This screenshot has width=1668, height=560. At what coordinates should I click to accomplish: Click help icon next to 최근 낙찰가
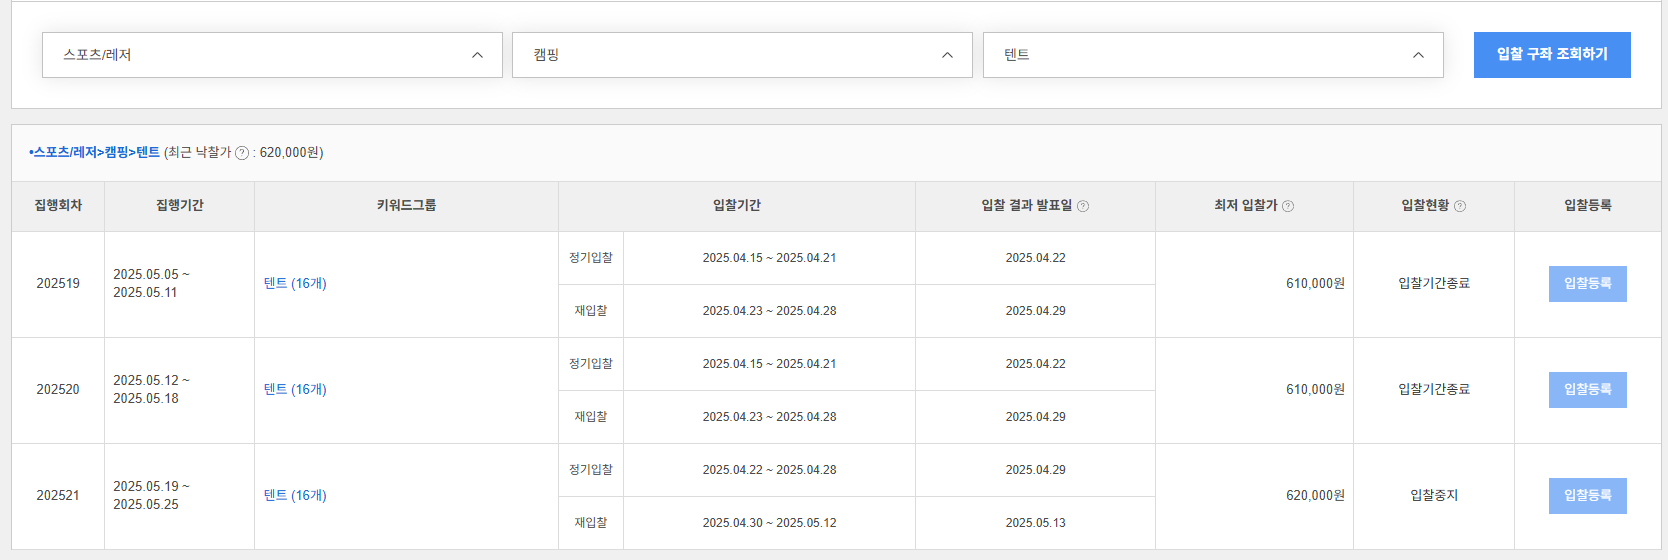click(x=241, y=153)
